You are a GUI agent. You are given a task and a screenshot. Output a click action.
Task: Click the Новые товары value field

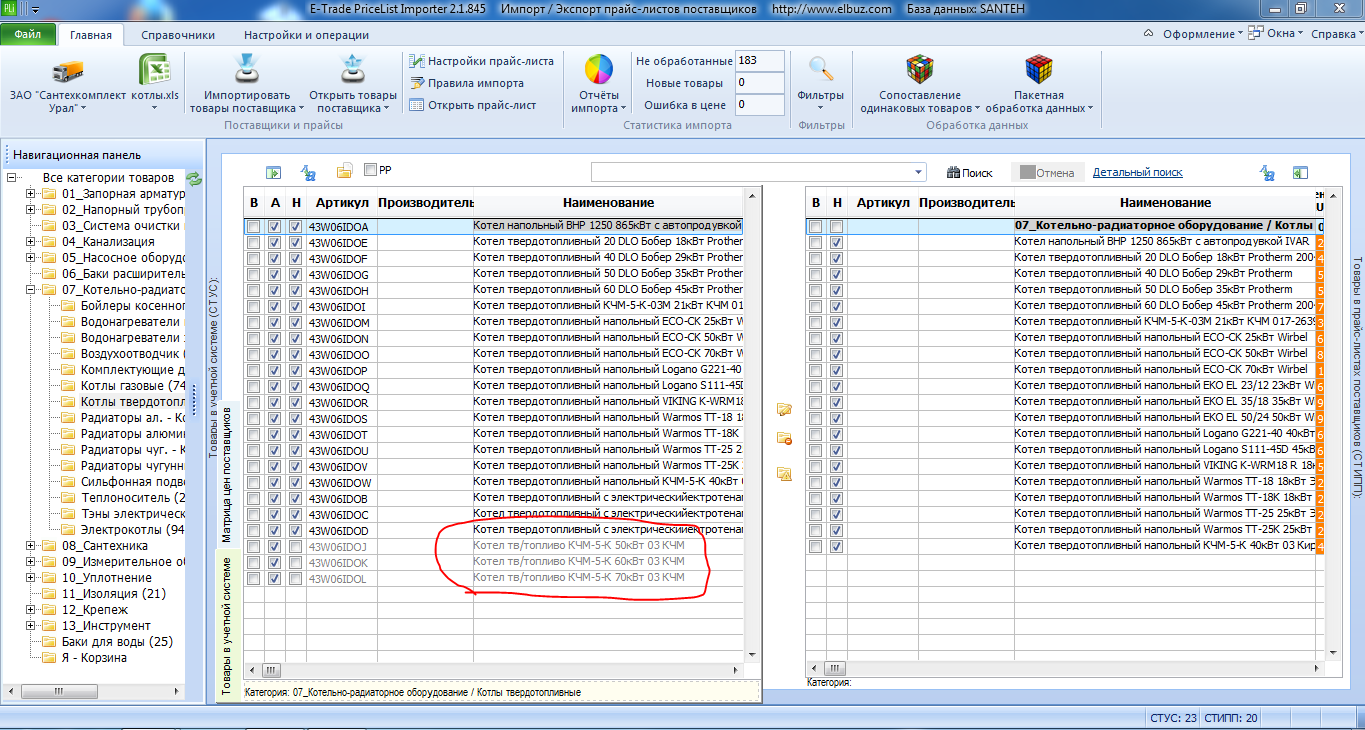(x=759, y=83)
